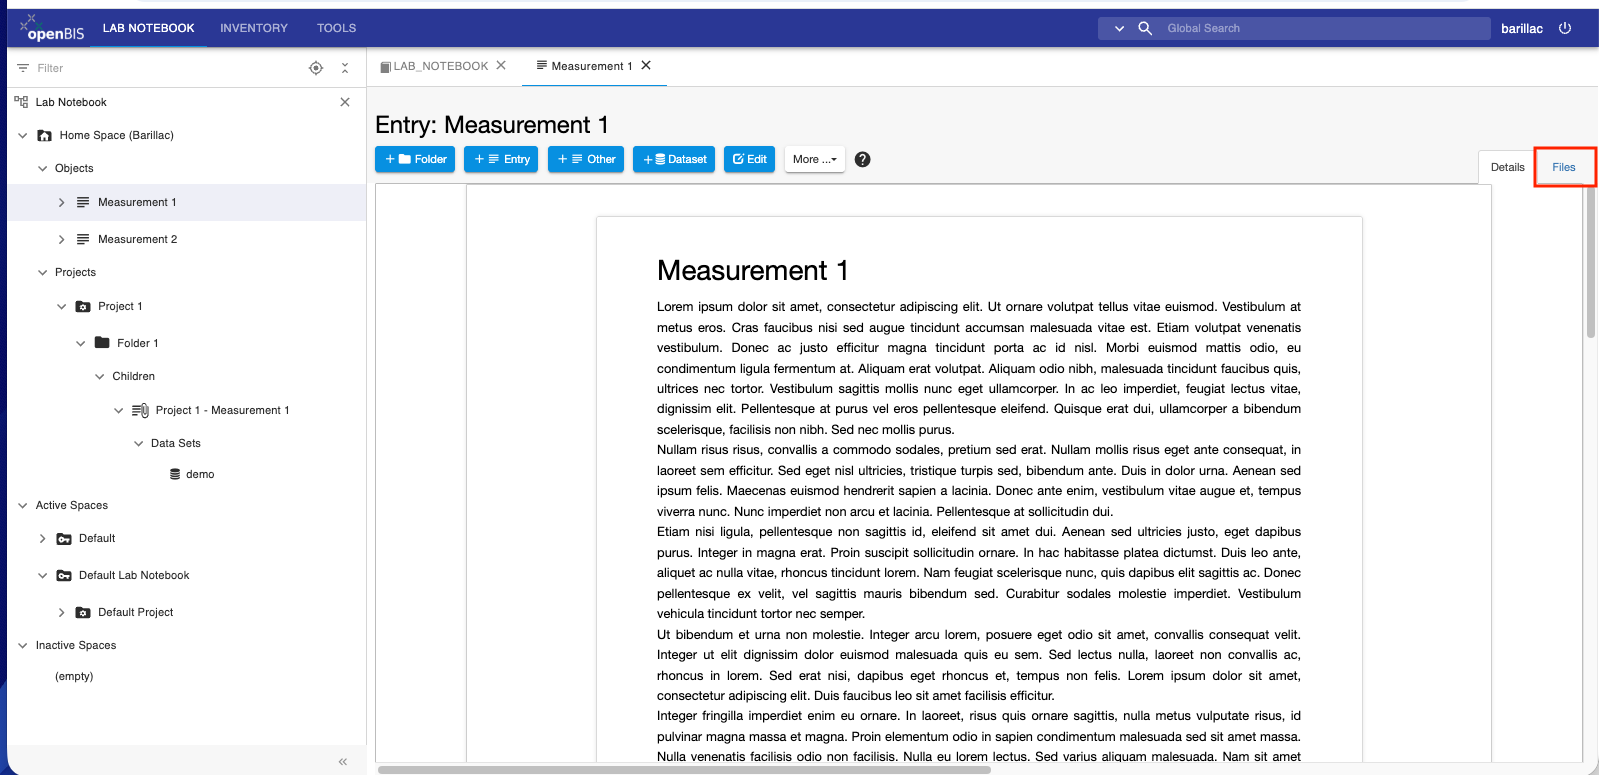The height and width of the screenshot is (775, 1599).
Task: Click the + Dataset button
Action: 674,159
